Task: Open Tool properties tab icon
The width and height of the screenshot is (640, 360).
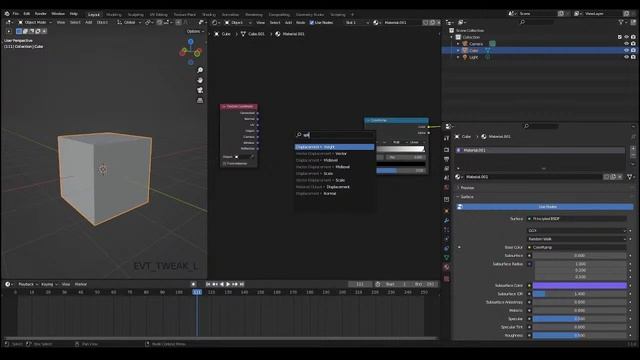Action: pos(447,138)
